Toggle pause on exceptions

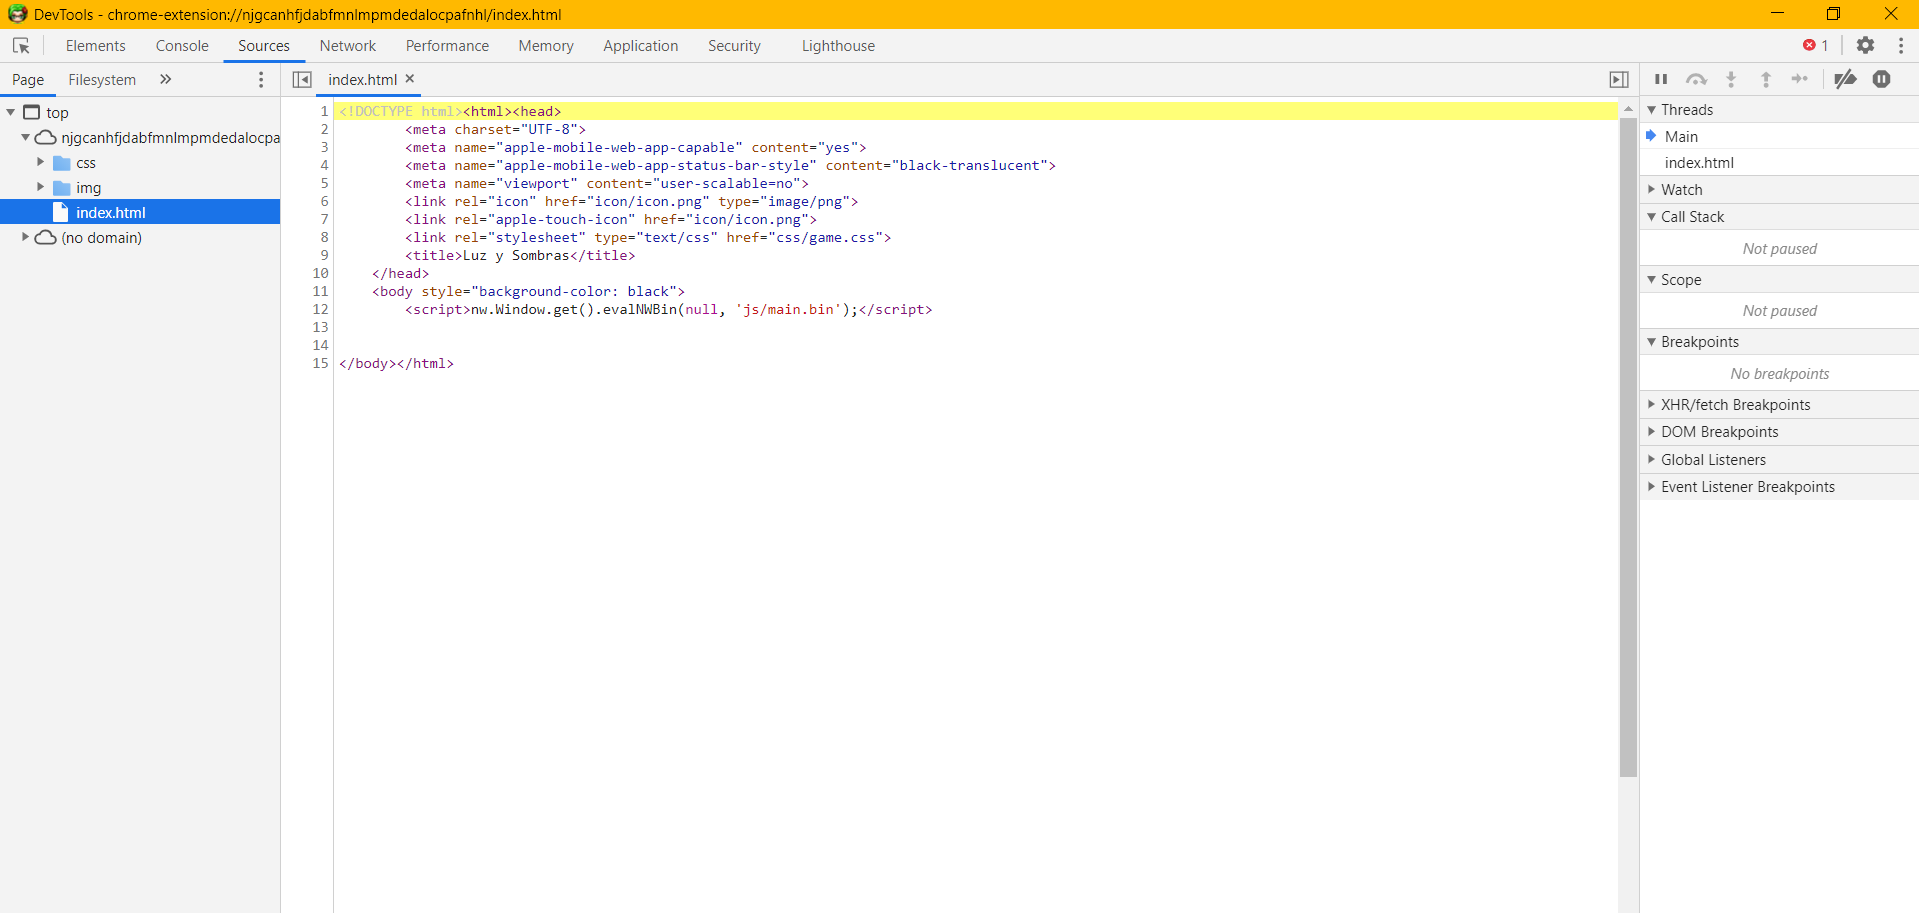click(1882, 79)
